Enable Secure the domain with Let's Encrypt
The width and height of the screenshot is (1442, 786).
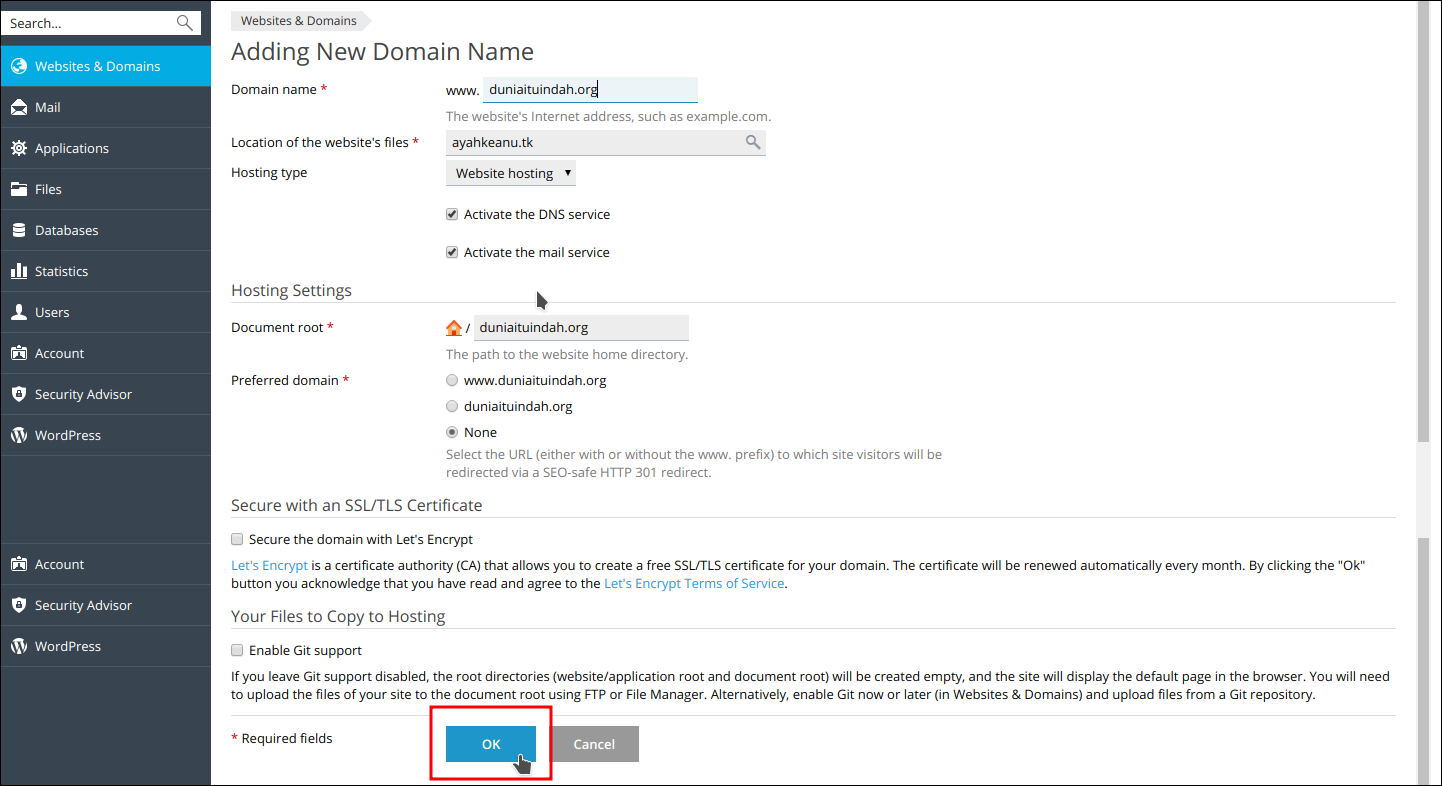point(237,539)
